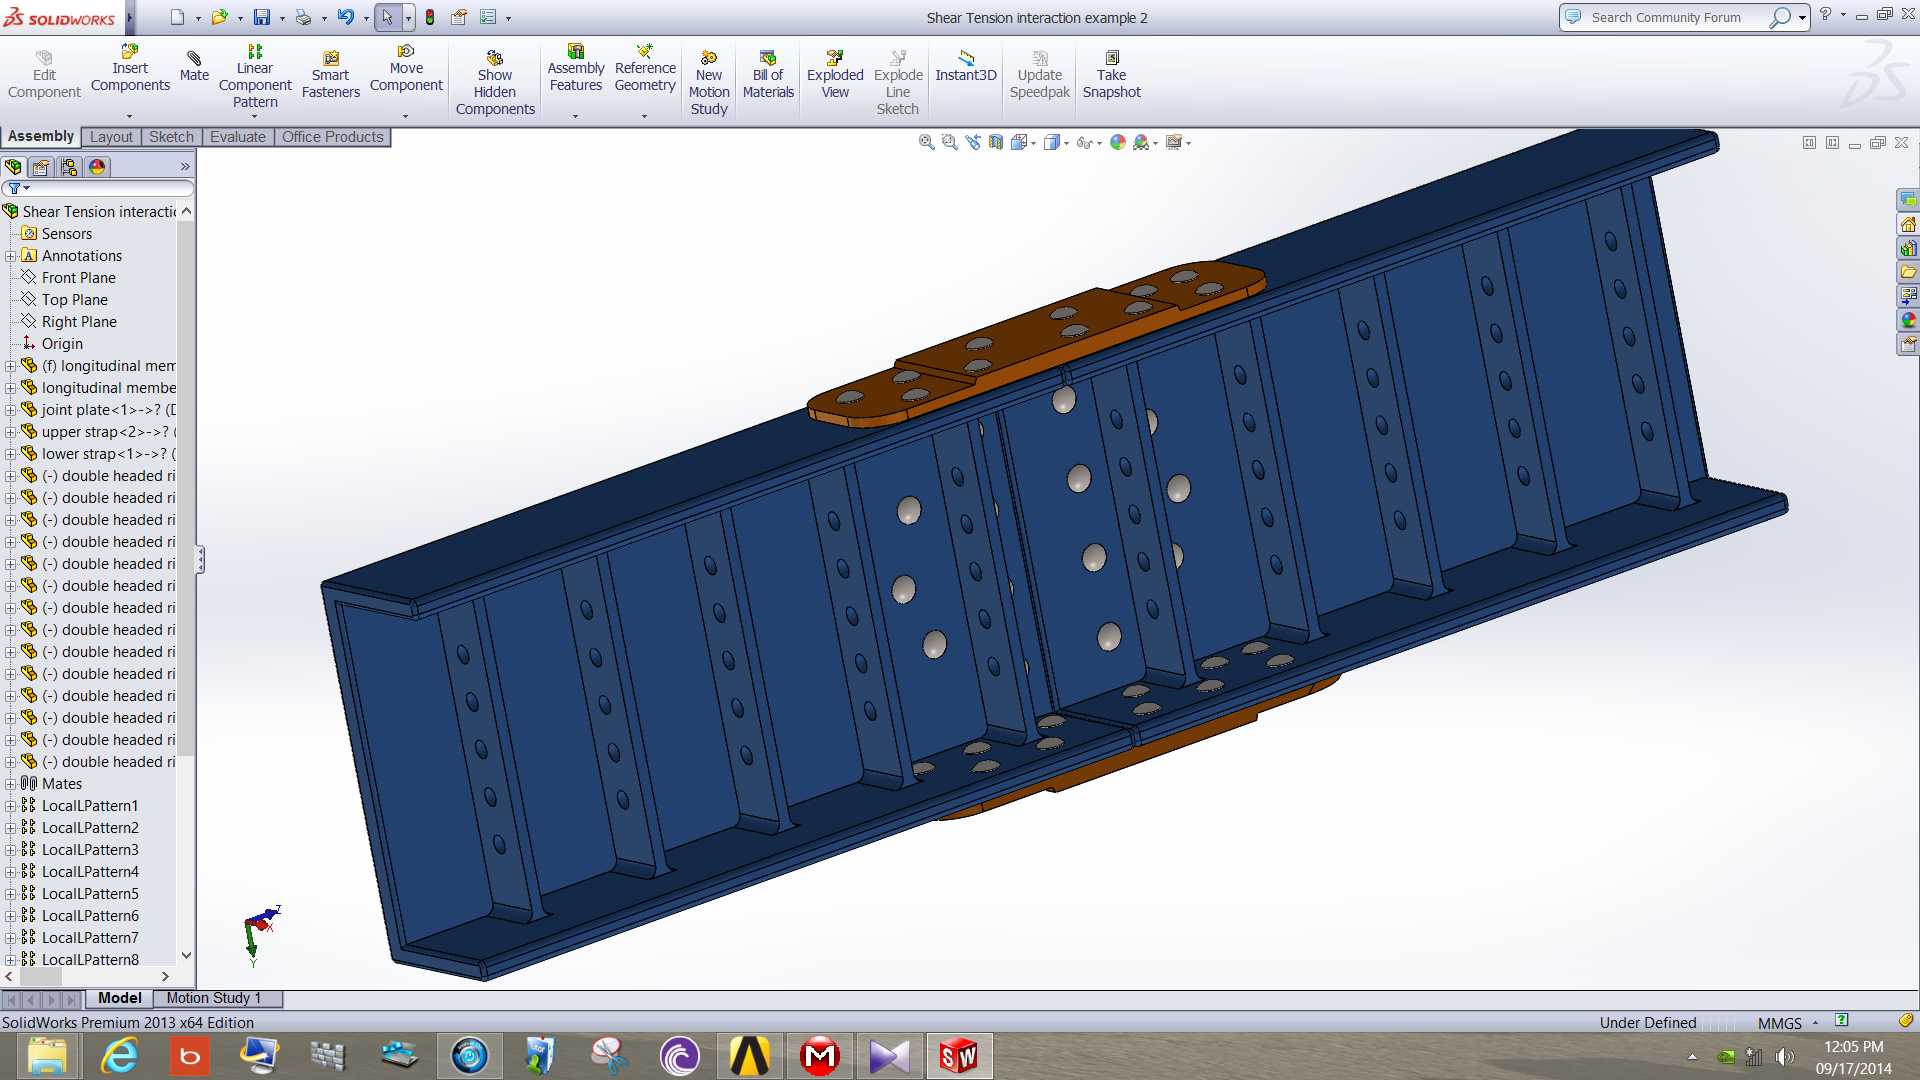Create an Exploded View
Viewport: 1920px width, 1080px height.
[835, 75]
